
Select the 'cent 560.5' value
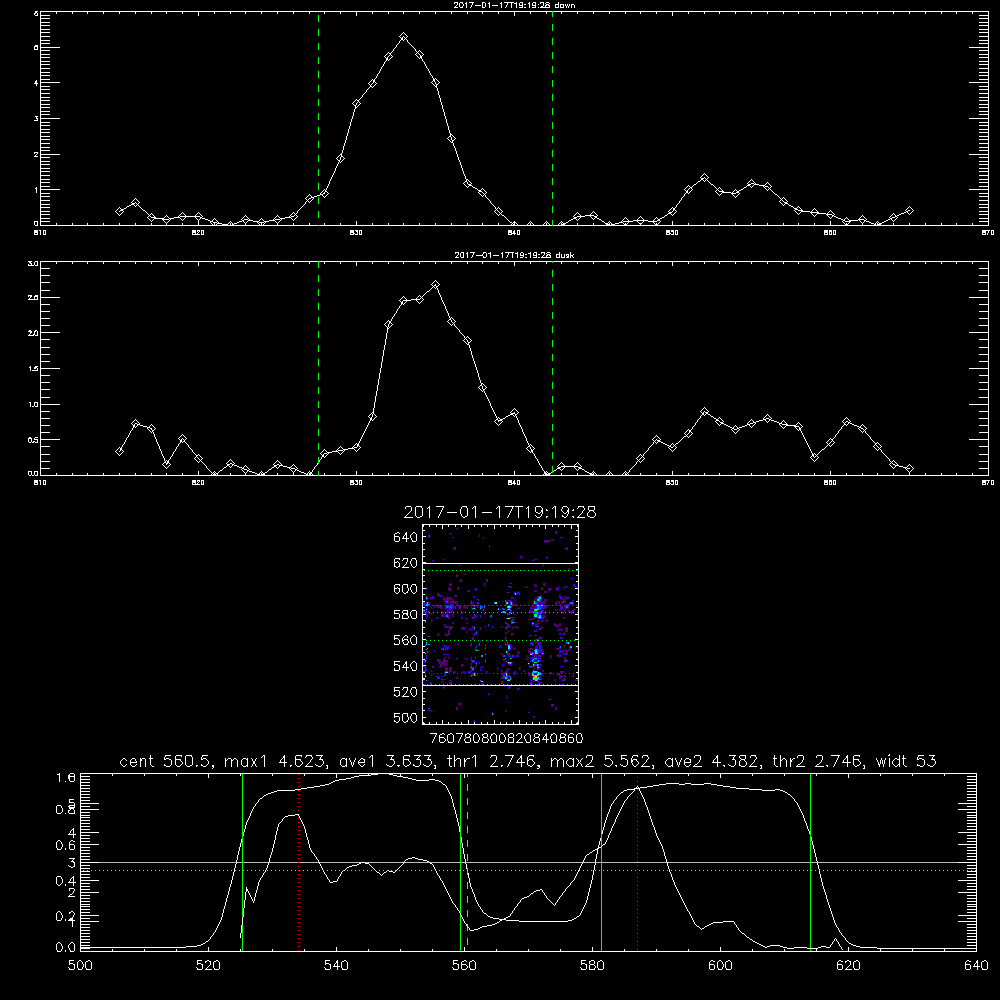tap(165, 761)
